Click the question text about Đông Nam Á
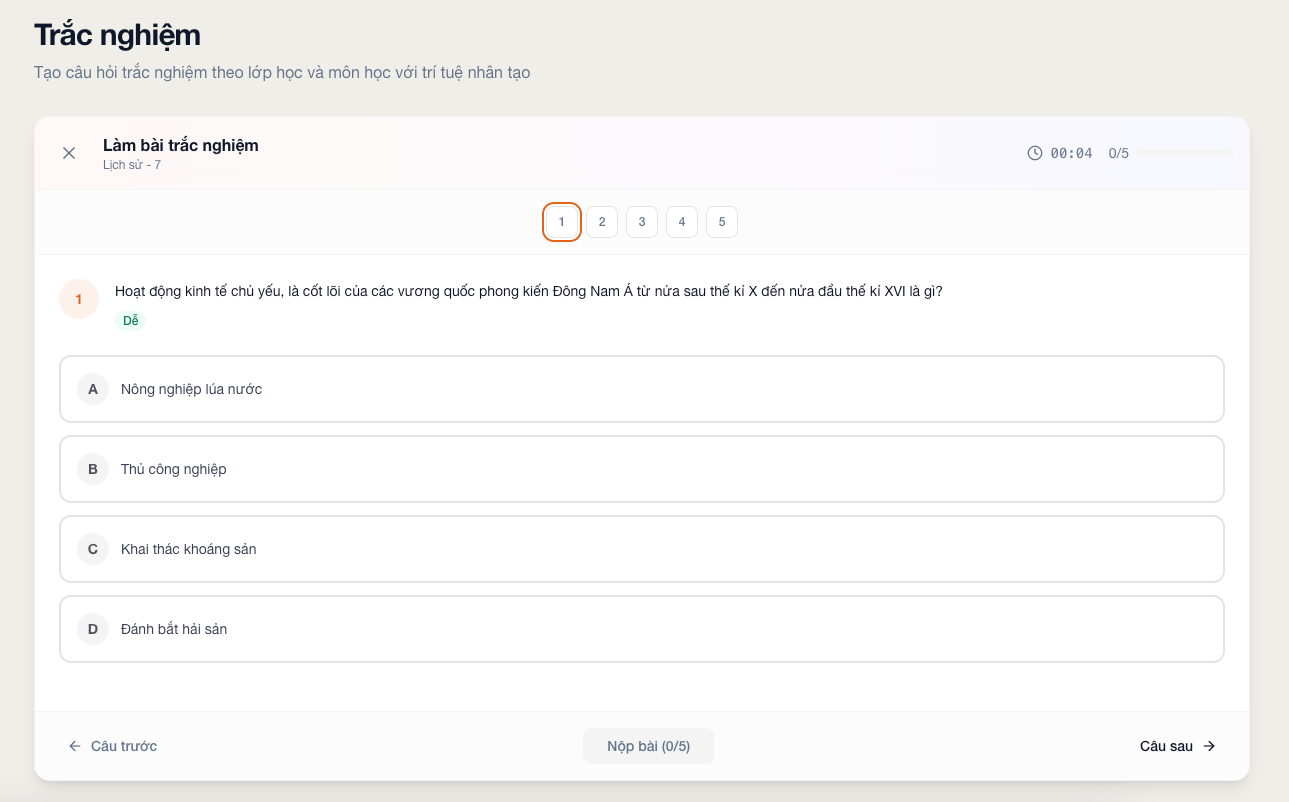 pyautogui.click(x=529, y=291)
